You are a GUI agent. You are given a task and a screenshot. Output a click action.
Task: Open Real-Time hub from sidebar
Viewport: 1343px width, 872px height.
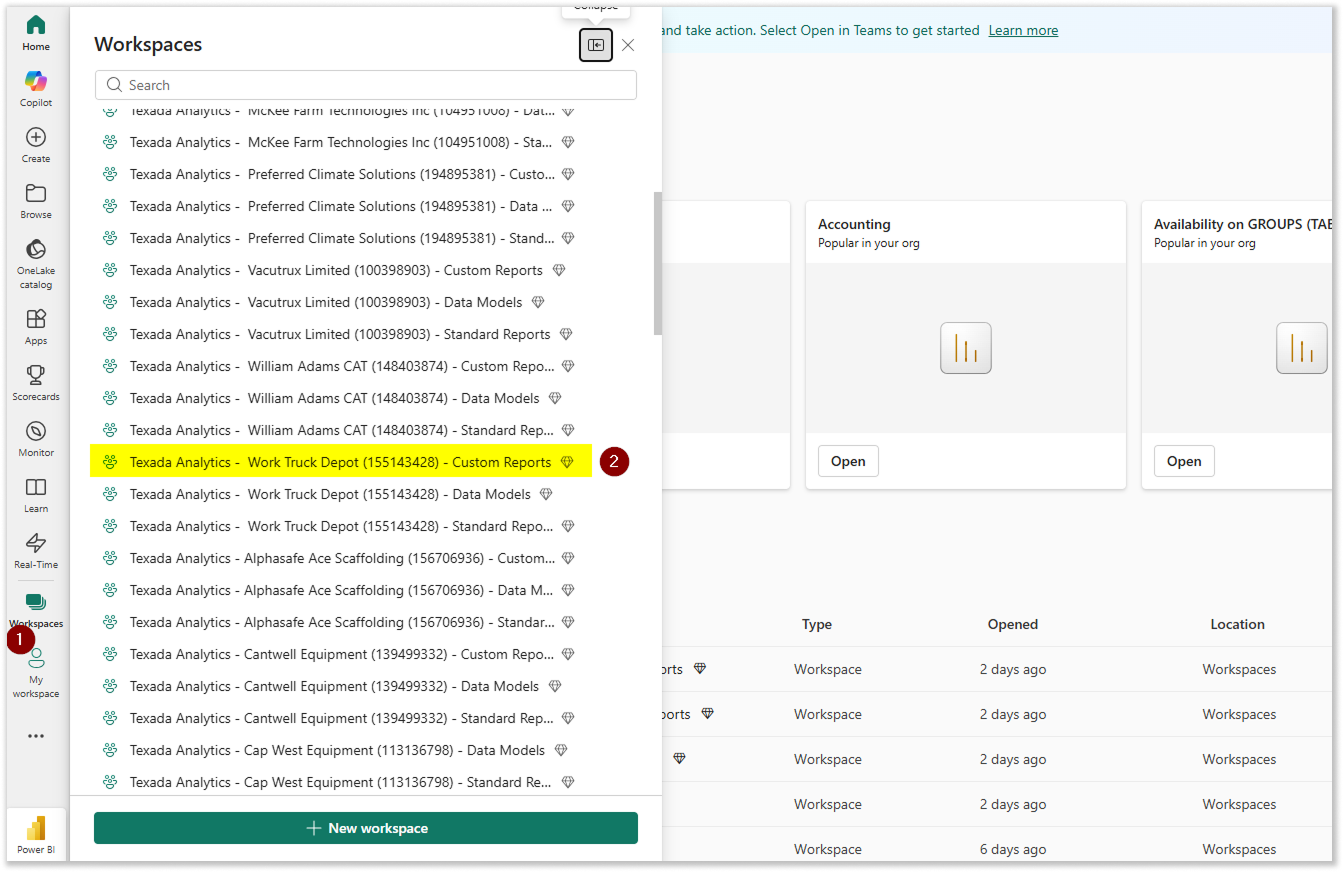point(36,550)
